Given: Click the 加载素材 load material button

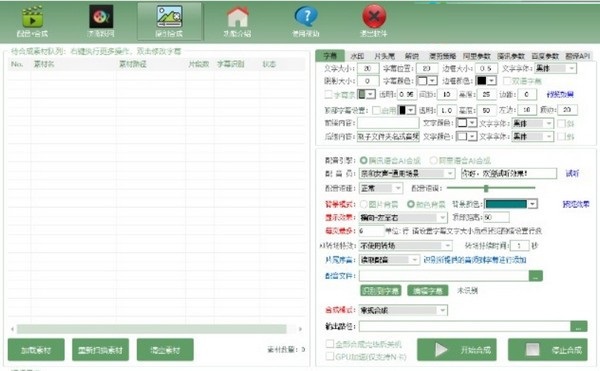Looking at the screenshot, I should 36,350.
